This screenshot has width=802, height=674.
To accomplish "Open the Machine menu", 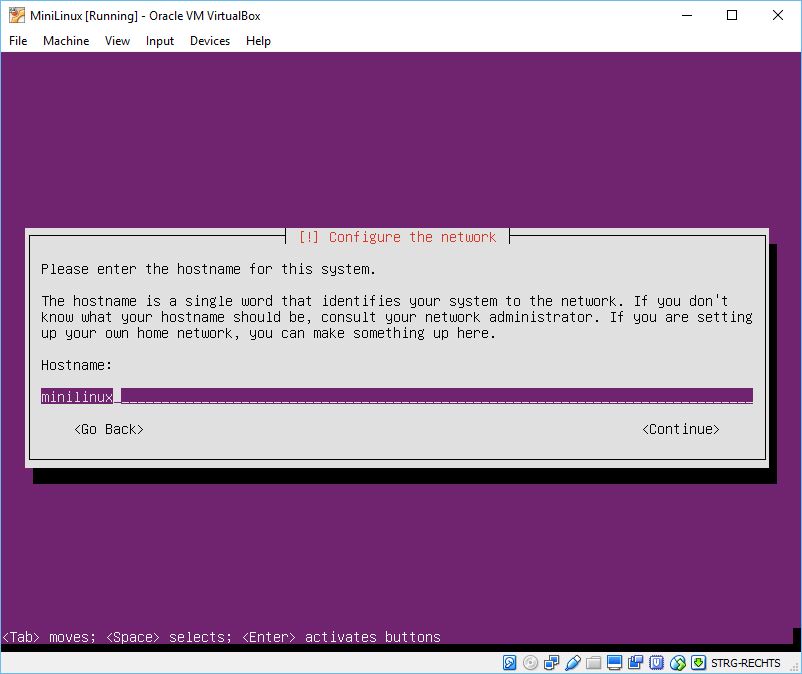I will pyautogui.click(x=66, y=41).
